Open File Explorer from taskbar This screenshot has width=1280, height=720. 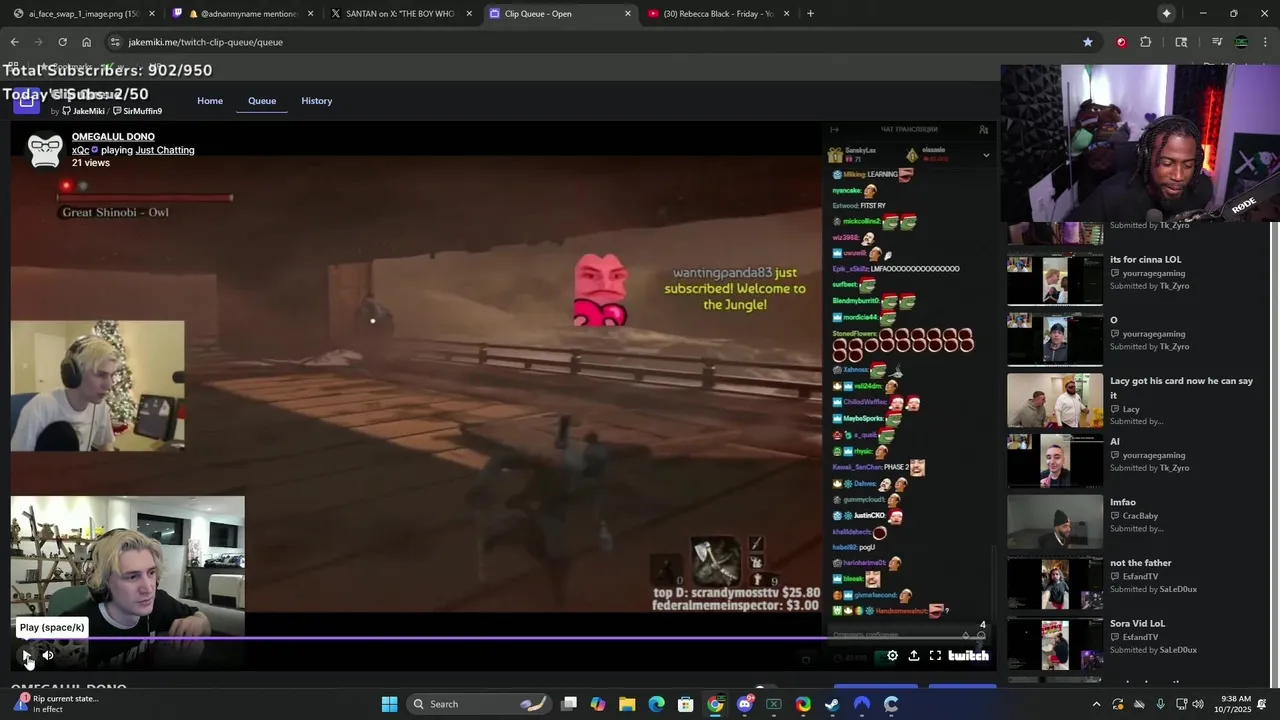[627, 704]
